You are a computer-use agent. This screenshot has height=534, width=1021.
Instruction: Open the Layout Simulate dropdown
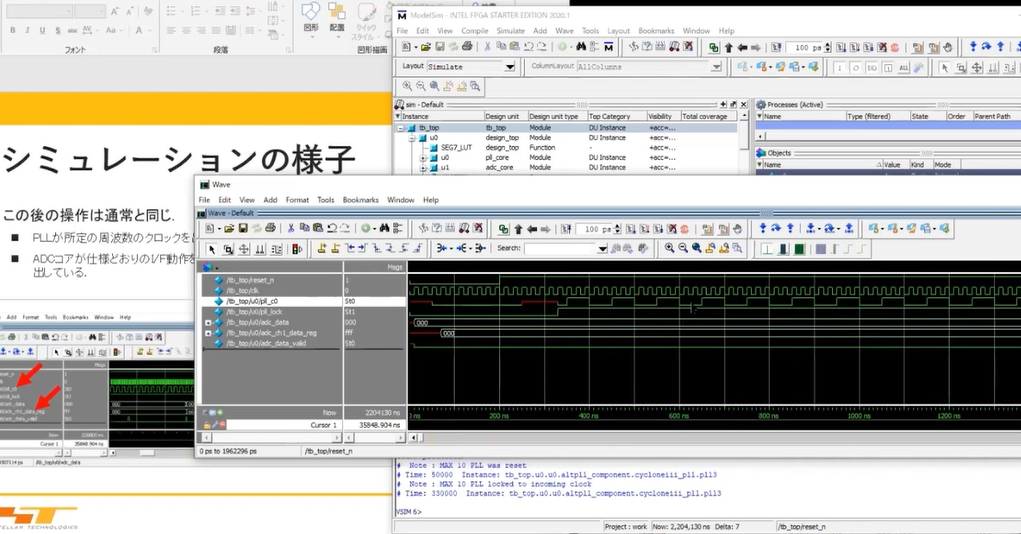(510, 67)
